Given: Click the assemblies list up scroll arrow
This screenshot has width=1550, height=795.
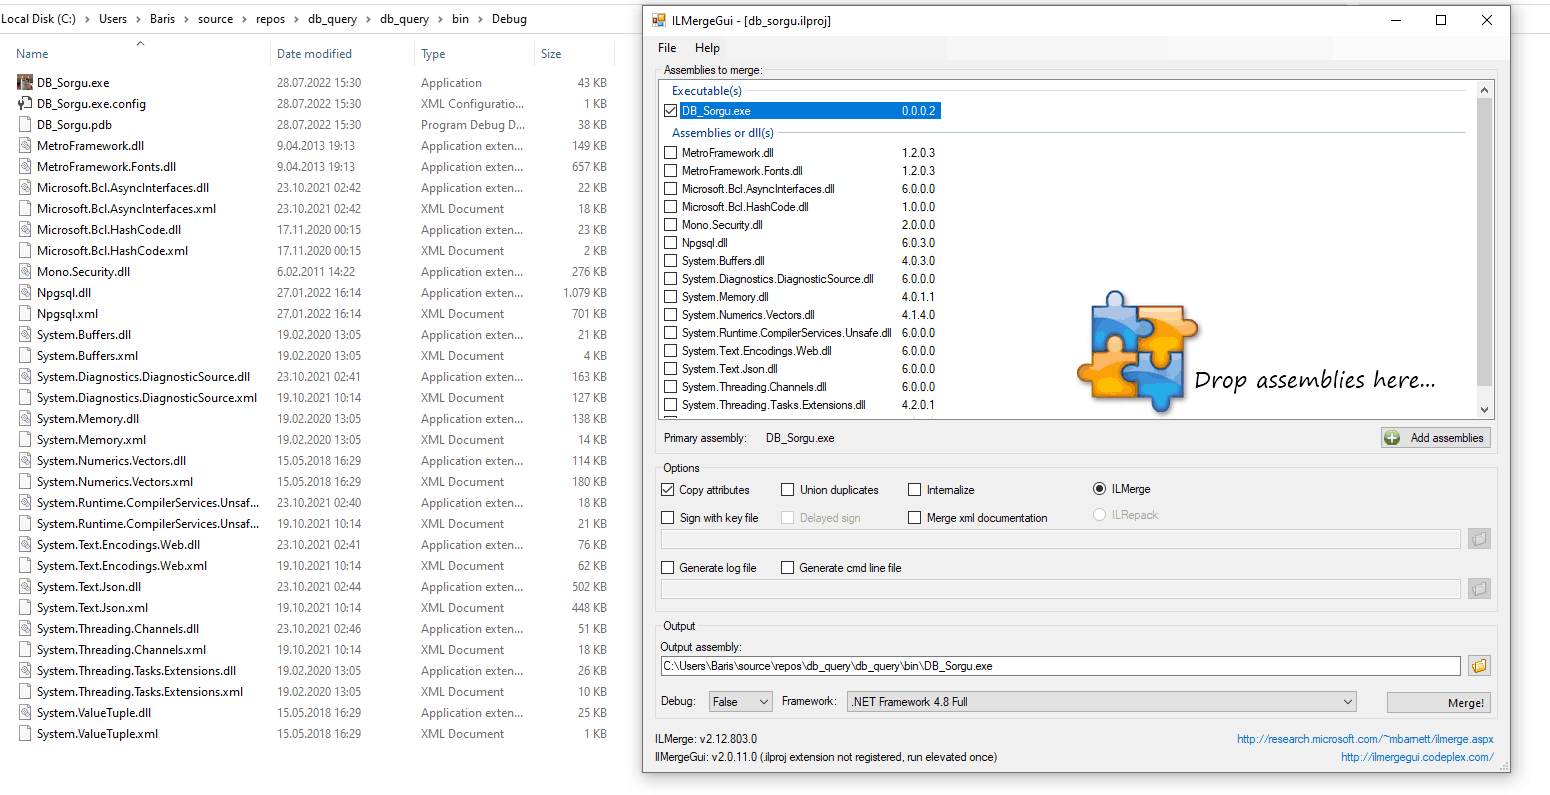Looking at the screenshot, I should [x=1484, y=90].
